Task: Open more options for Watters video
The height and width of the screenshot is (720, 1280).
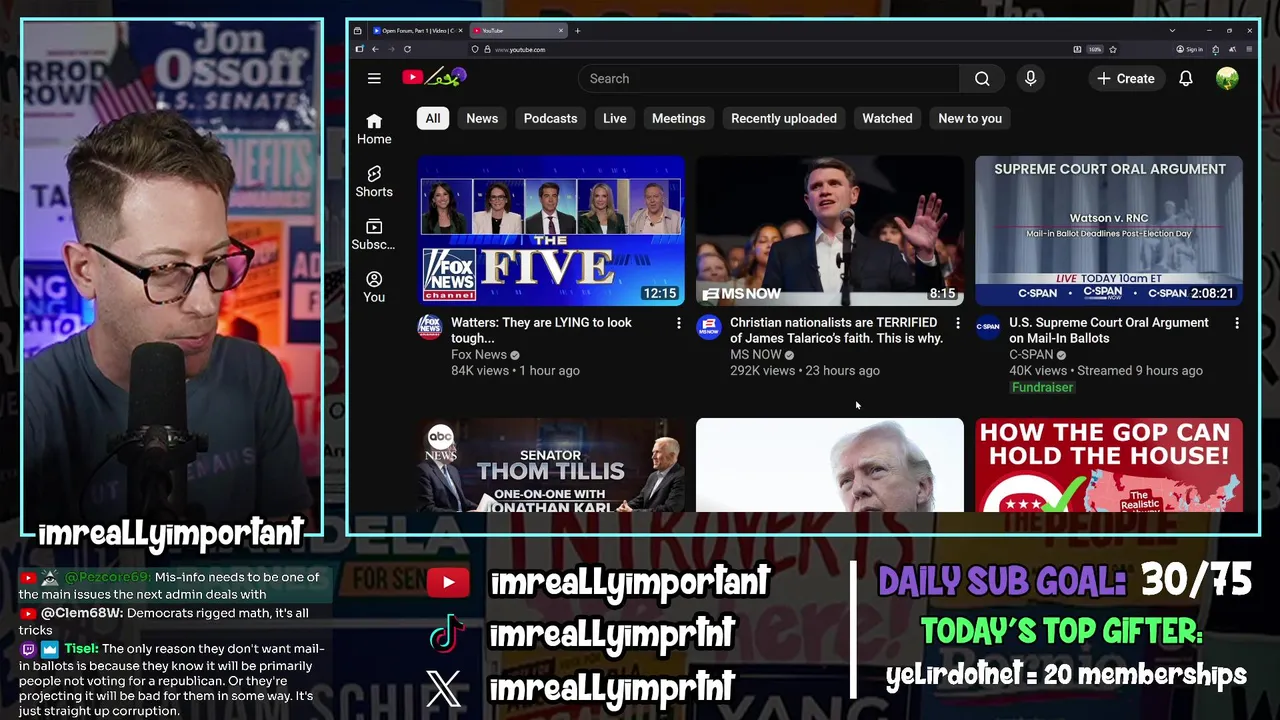Action: pyautogui.click(x=678, y=323)
